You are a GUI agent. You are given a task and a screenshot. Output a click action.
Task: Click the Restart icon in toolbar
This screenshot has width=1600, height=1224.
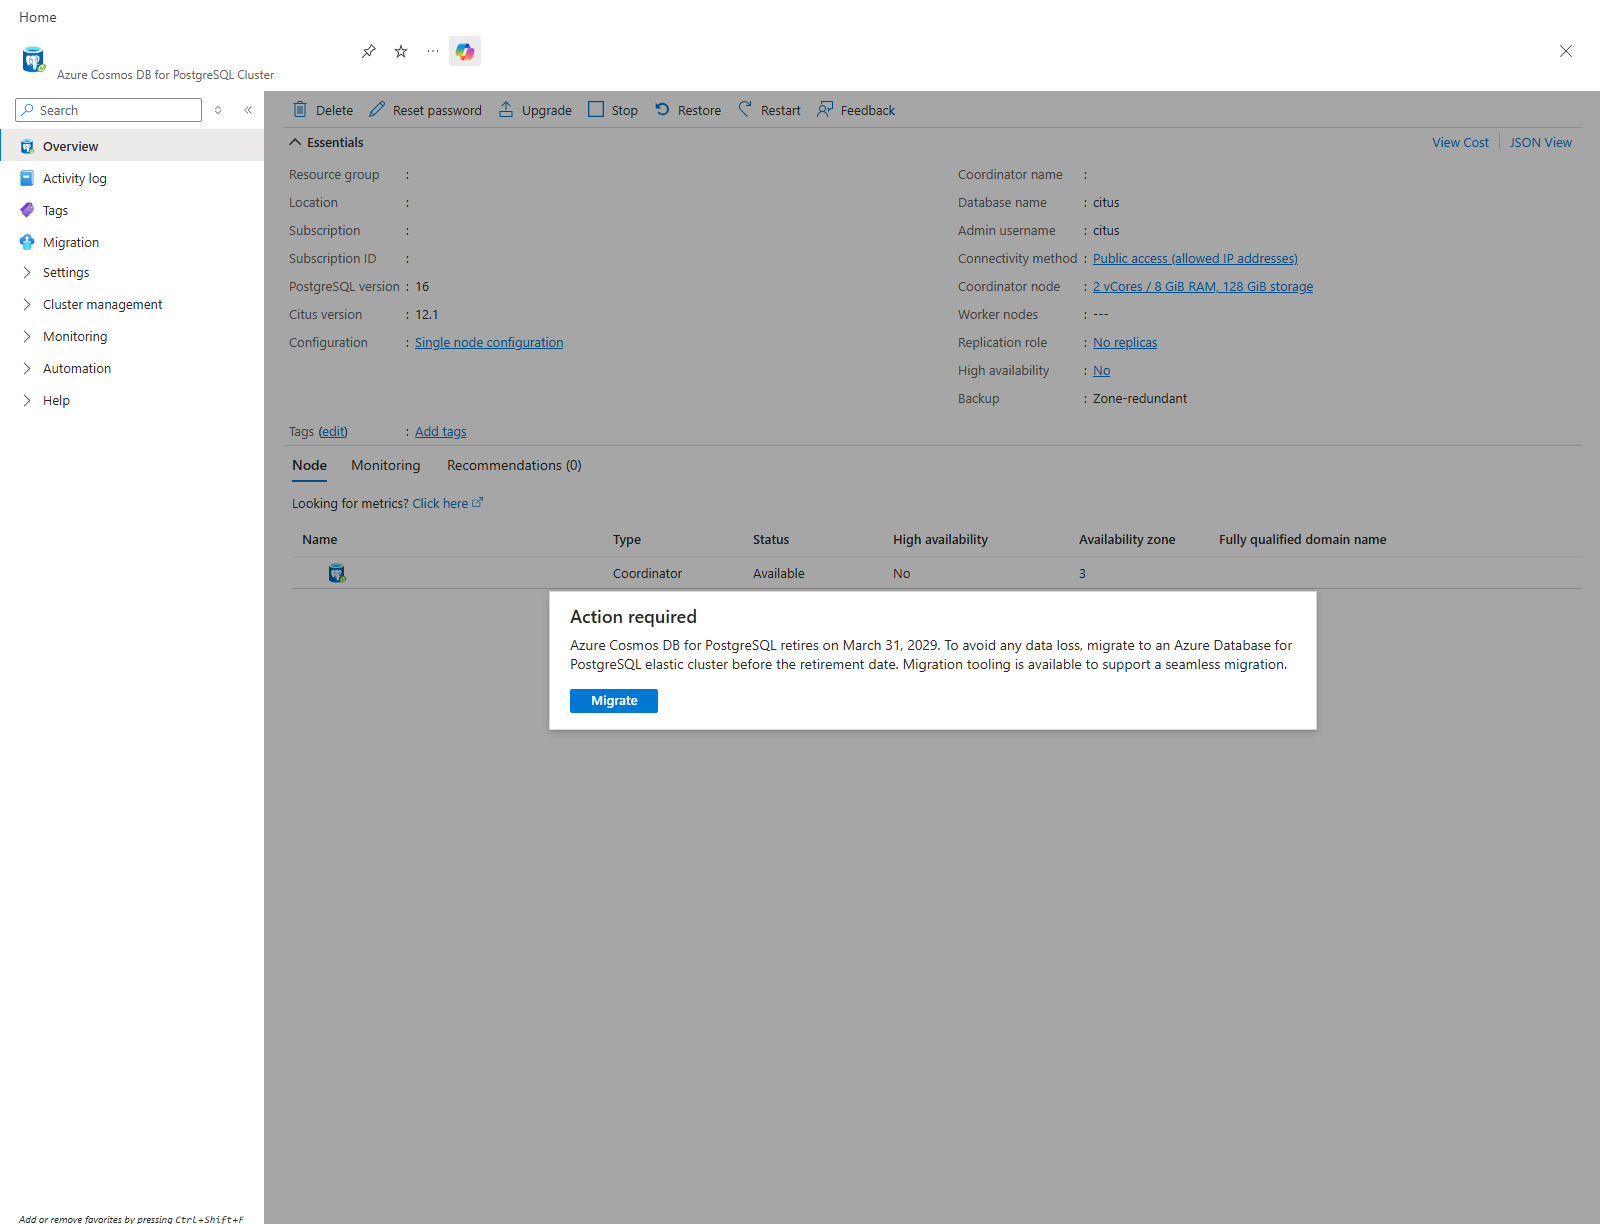[x=745, y=109]
